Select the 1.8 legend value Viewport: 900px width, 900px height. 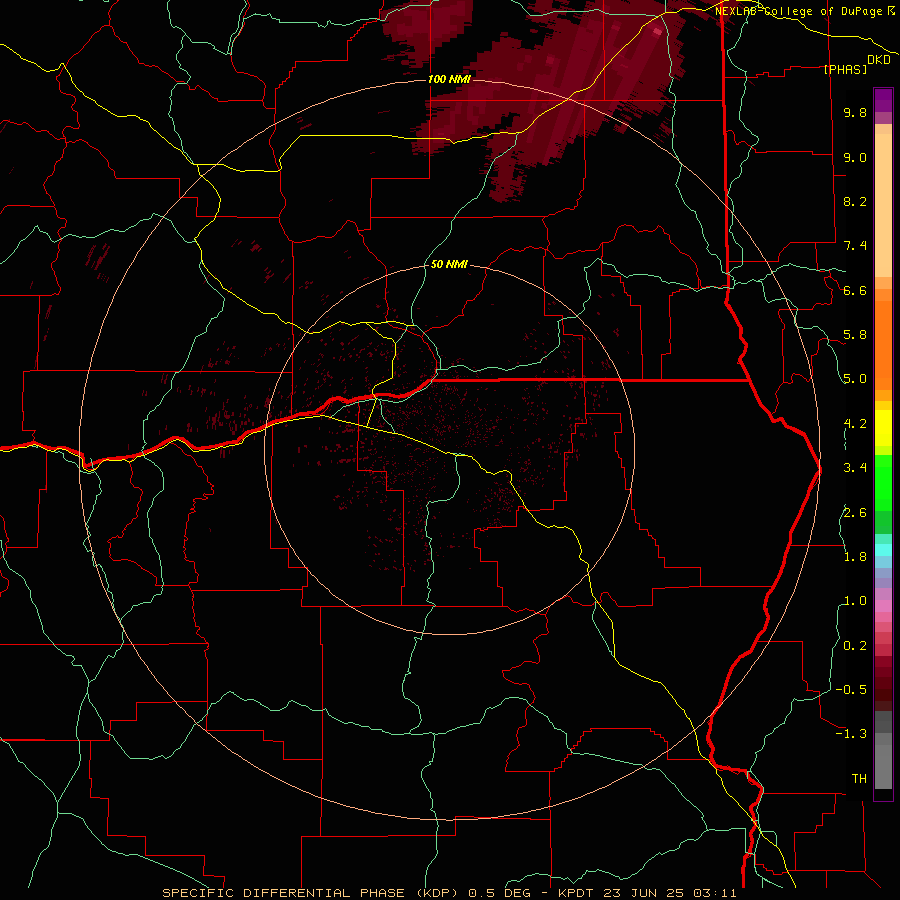[x=855, y=556]
